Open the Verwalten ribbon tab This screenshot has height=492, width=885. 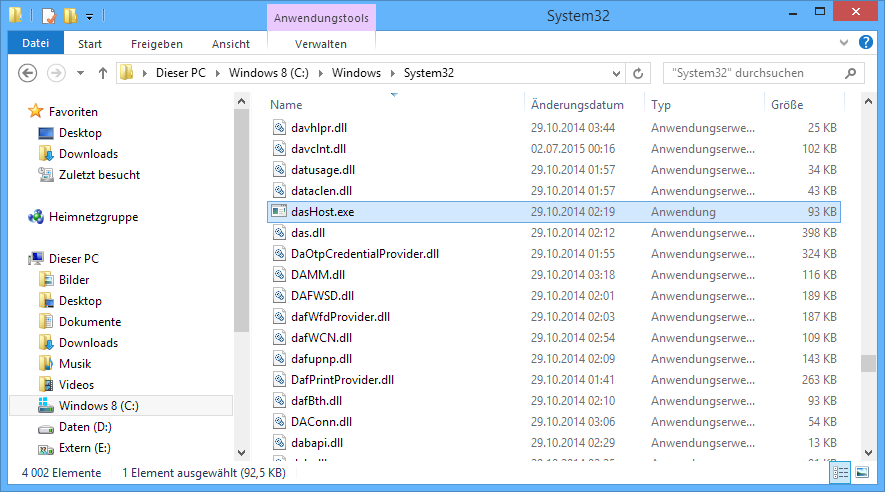(321, 44)
